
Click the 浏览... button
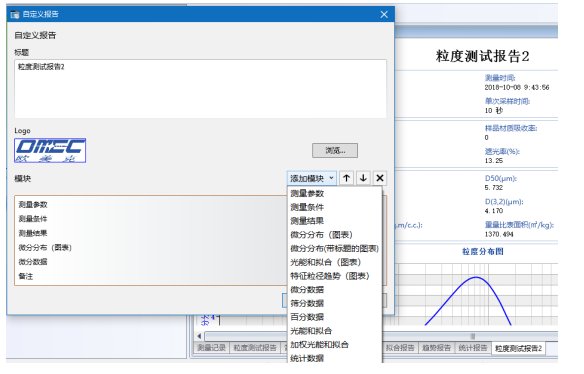pos(335,150)
